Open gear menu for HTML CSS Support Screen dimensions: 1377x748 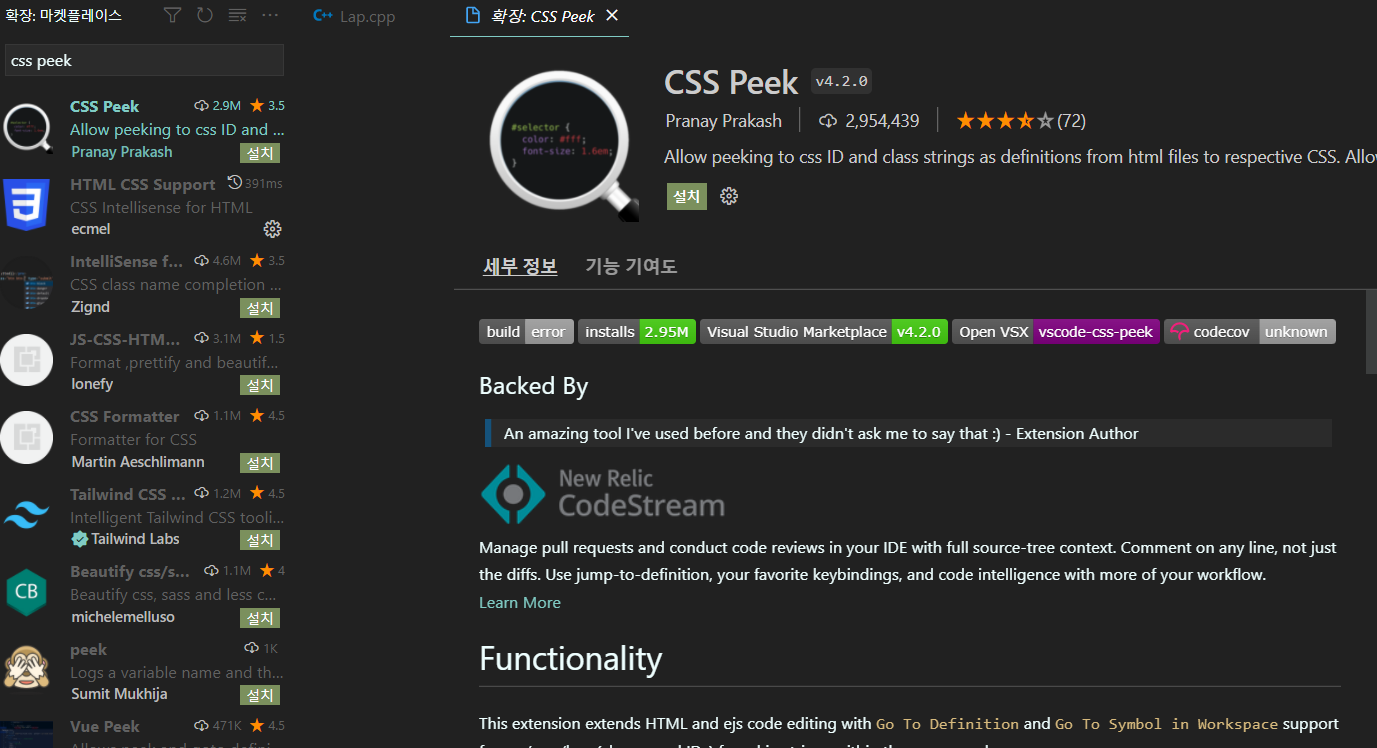point(272,229)
